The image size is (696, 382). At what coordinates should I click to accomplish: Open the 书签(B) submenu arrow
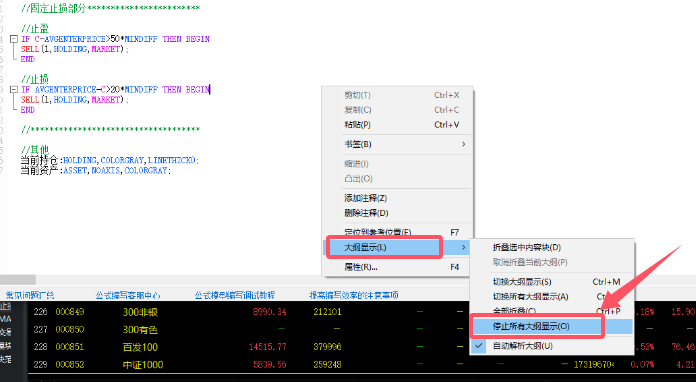click(x=463, y=144)
